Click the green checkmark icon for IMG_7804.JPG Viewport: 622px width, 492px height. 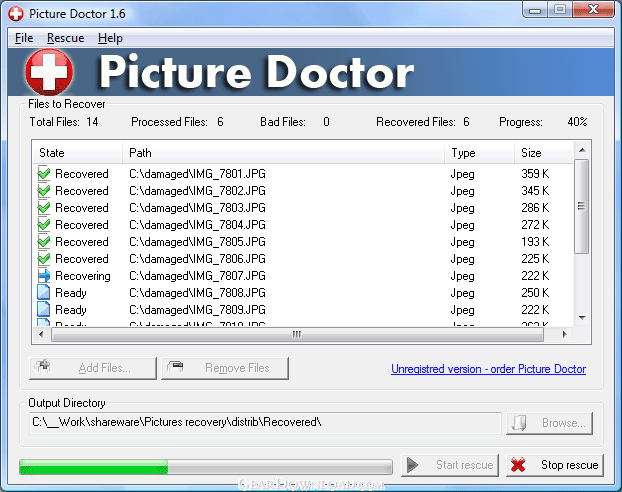(x=44, y=225)
